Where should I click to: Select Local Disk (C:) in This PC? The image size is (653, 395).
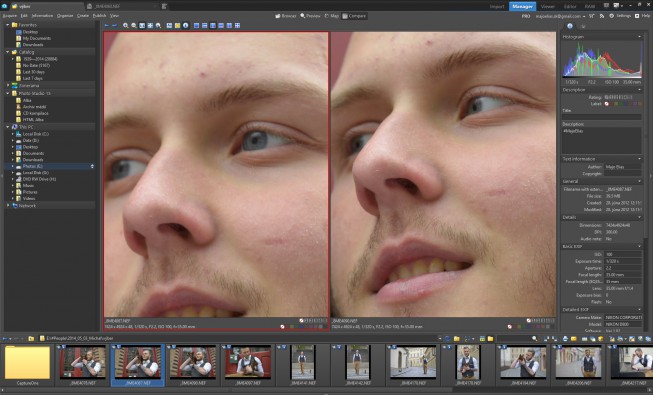[x=35, y=134]
